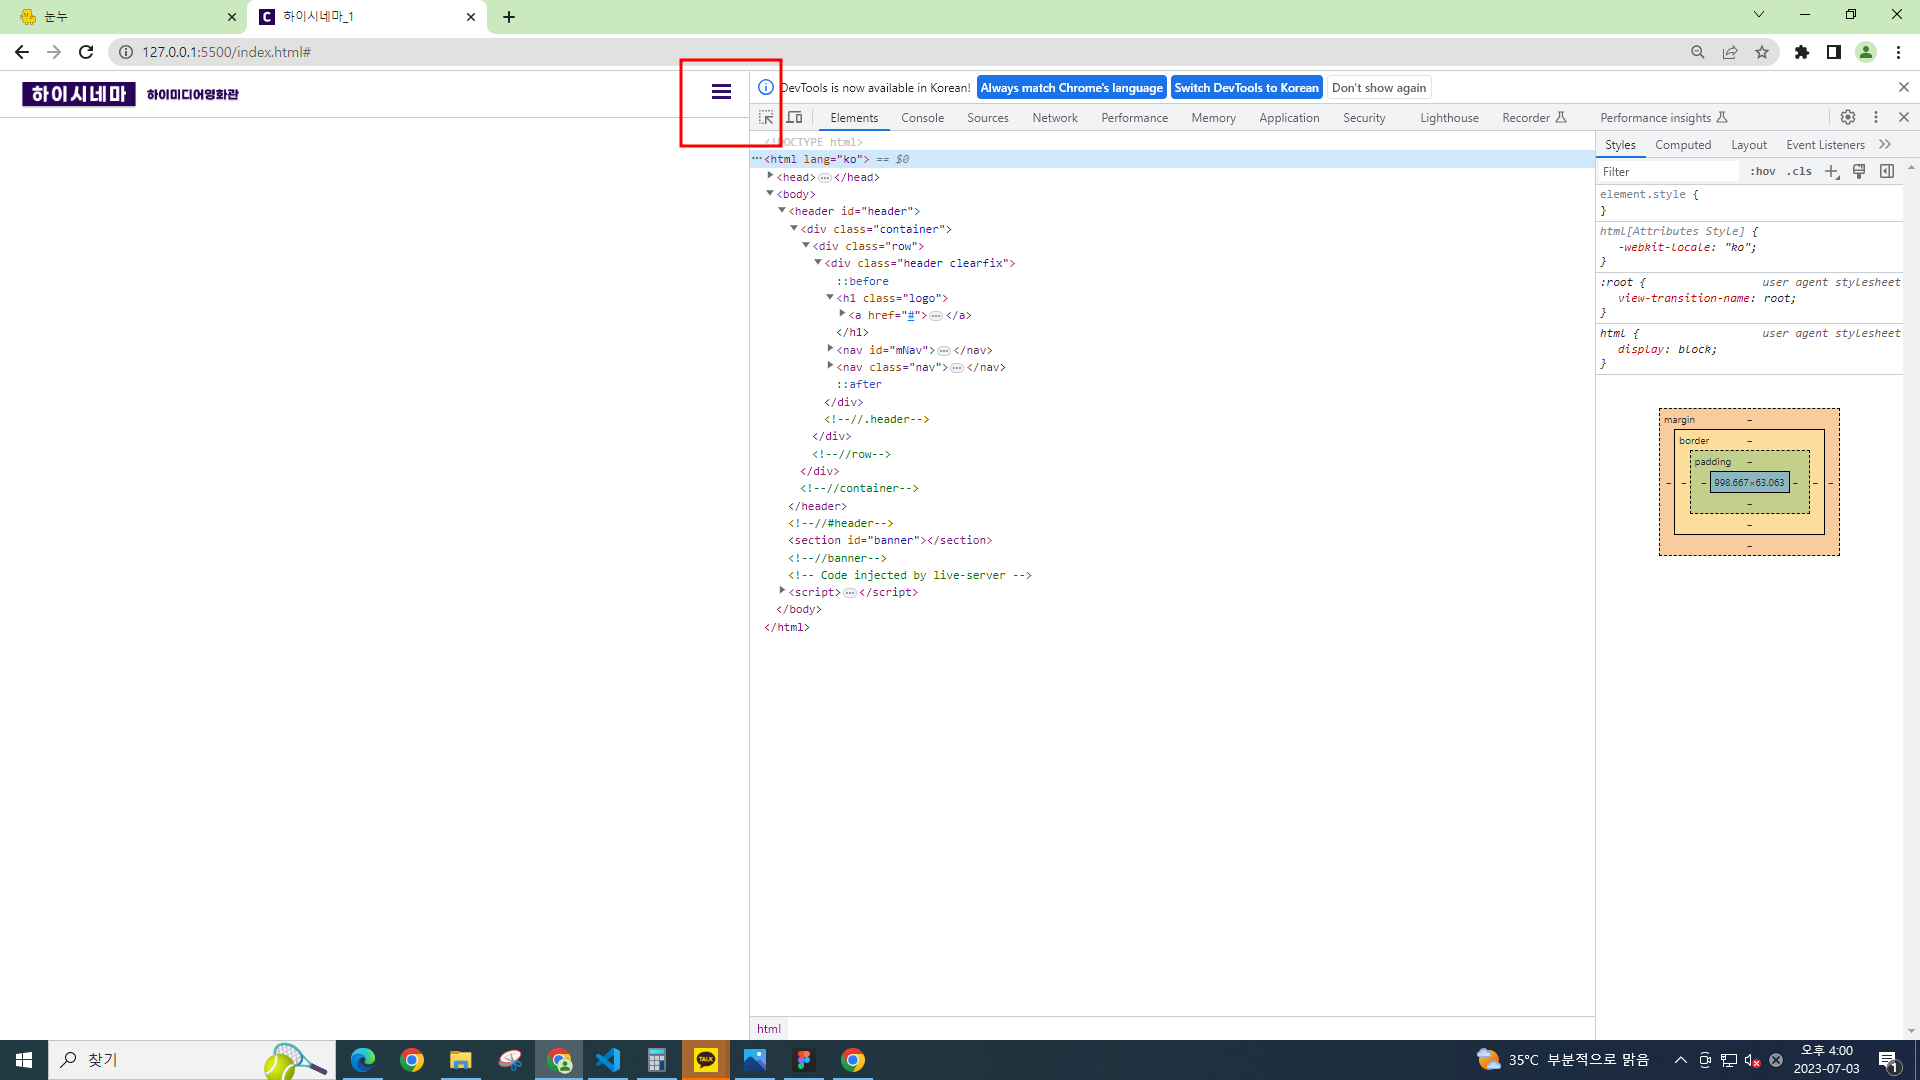The height and width of the screenshot is (1080, 1920).
Task: Toggle the :hov element state panel
Action: tap(1763, 172)
